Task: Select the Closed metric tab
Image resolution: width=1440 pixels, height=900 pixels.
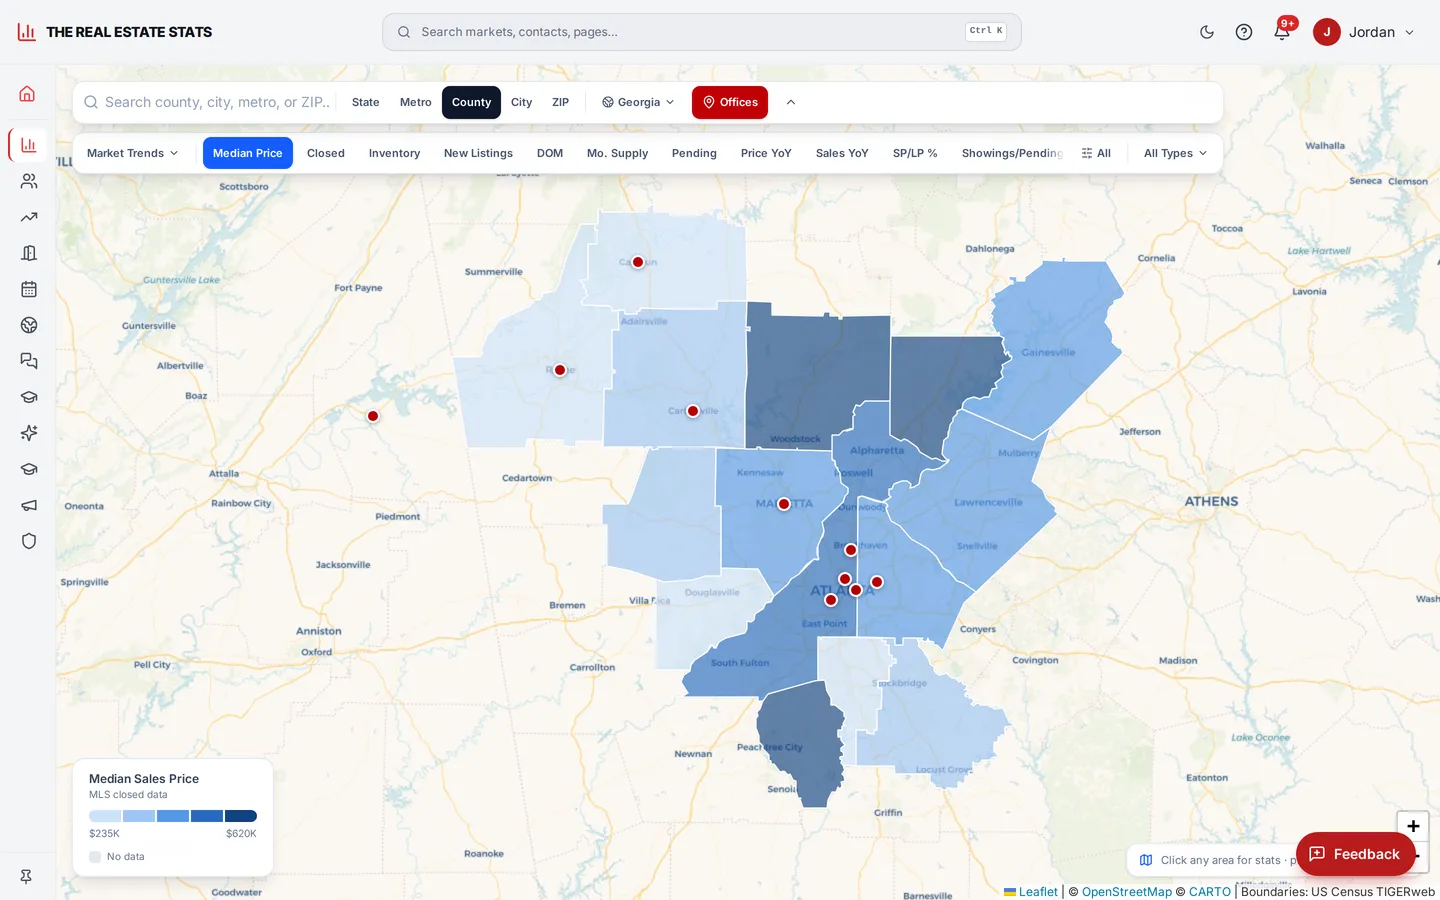Action: coord(326,153)
